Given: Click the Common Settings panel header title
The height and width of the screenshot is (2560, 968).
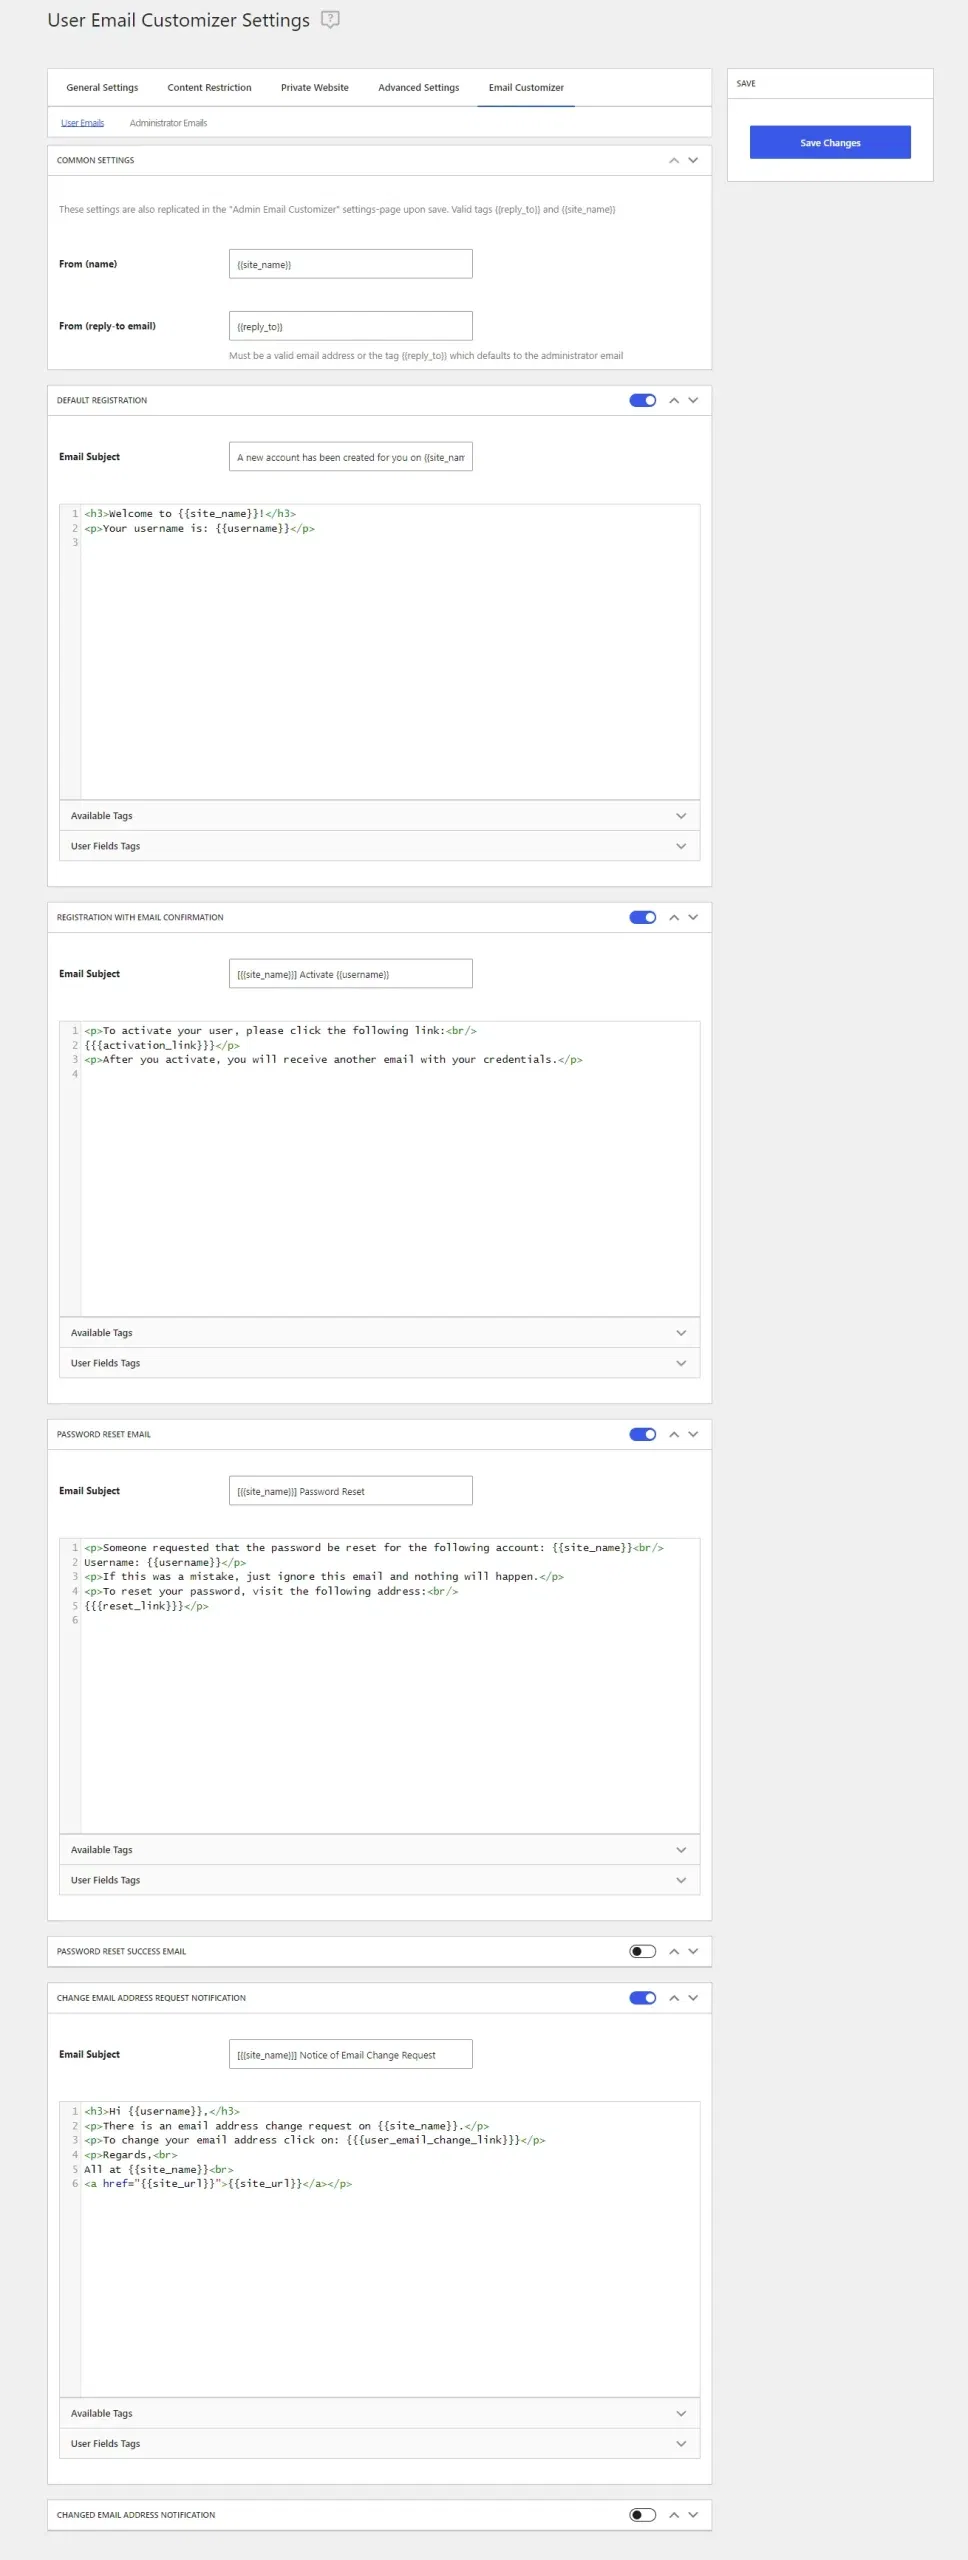Looking at the screenshot, I should pyautogui.click(x=95, y=161).
